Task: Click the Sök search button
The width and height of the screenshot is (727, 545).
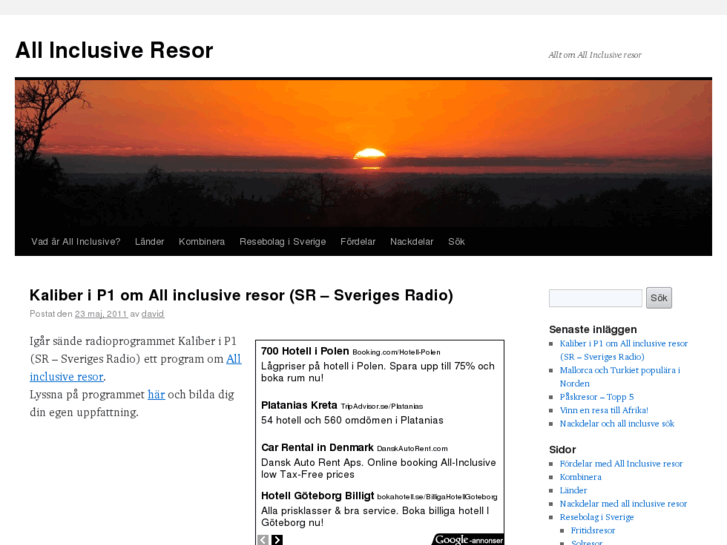Action: (659, 298)
